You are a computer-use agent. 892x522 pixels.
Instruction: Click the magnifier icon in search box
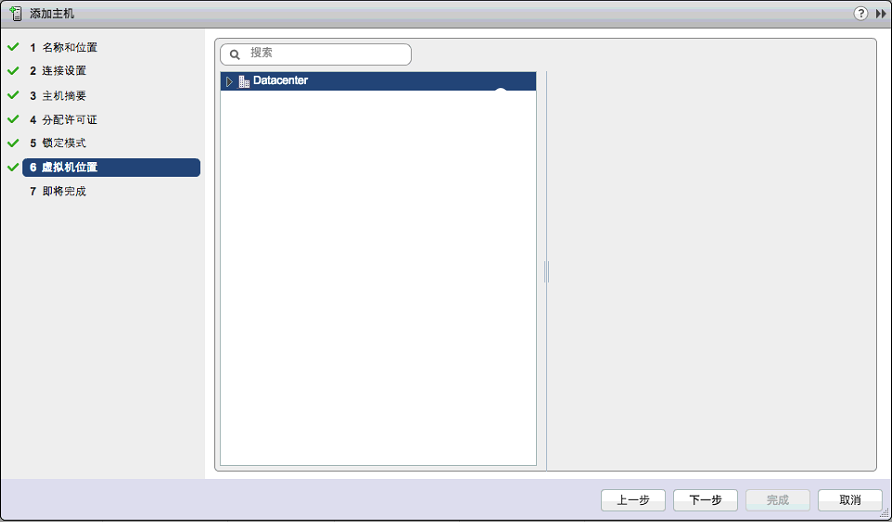coord(234,55)
